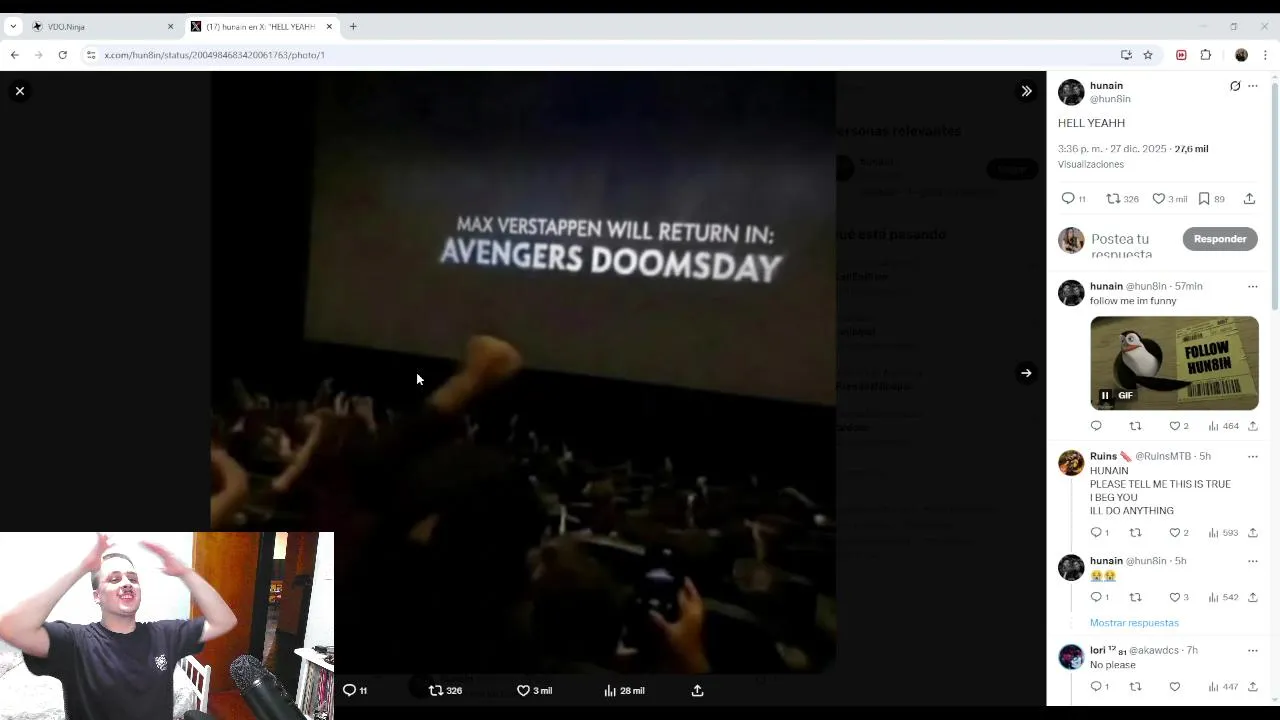Viewport: 1280px width, 720px height.
Task: Open Chrome three-dot menu
Action: [1265, 55]
